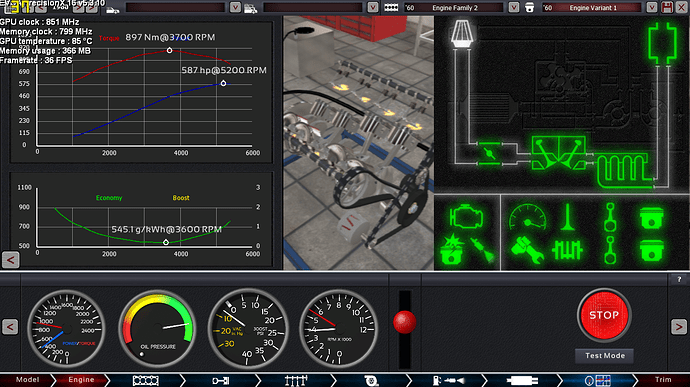Image resolution: width=690 pixels, height=387 pixels.
Task: Select the spark plug icon
Action: click(x=482, y=250)
